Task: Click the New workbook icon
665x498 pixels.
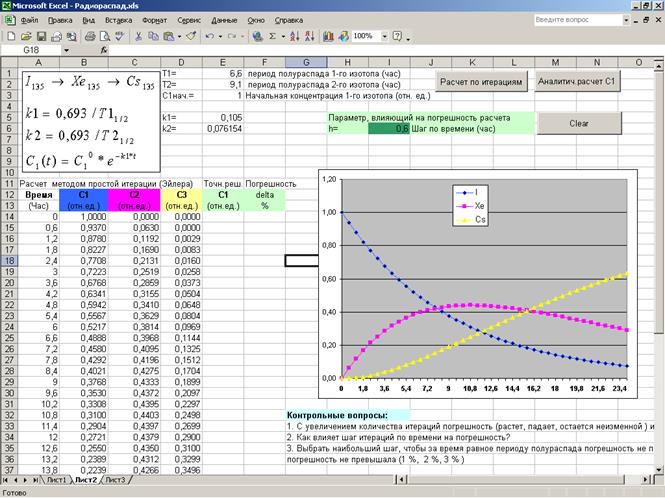Action: 10,36
